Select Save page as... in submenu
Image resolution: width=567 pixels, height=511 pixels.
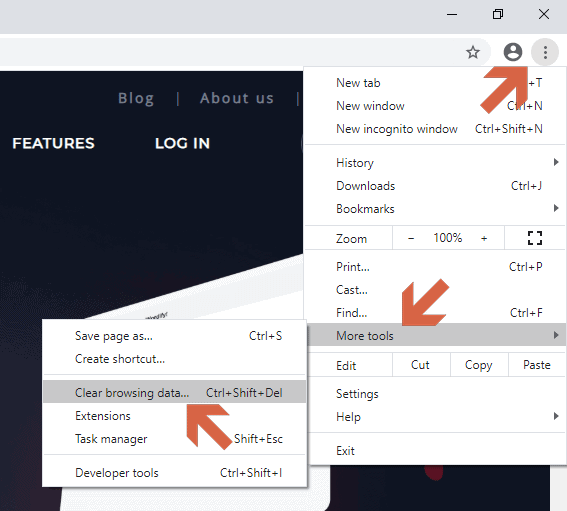point(174,336)
